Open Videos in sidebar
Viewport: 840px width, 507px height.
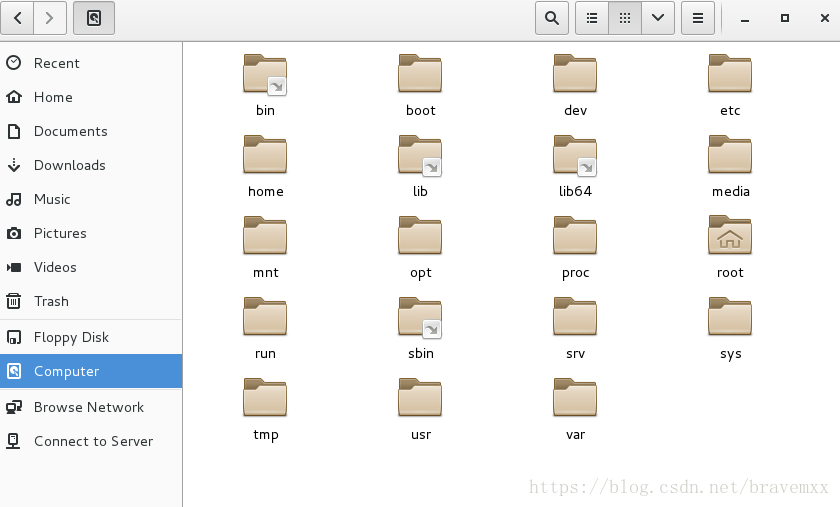(x=91, y=267)
